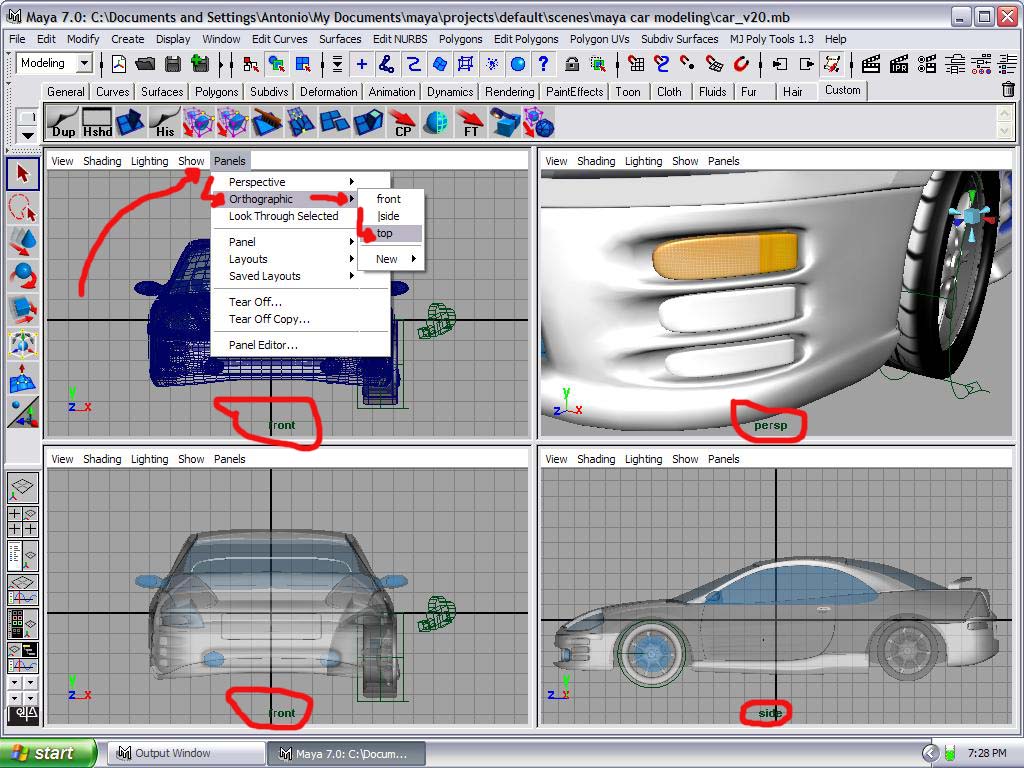
Task: Choose the Move tool in the toolbox
Action: tap(23, 242)
